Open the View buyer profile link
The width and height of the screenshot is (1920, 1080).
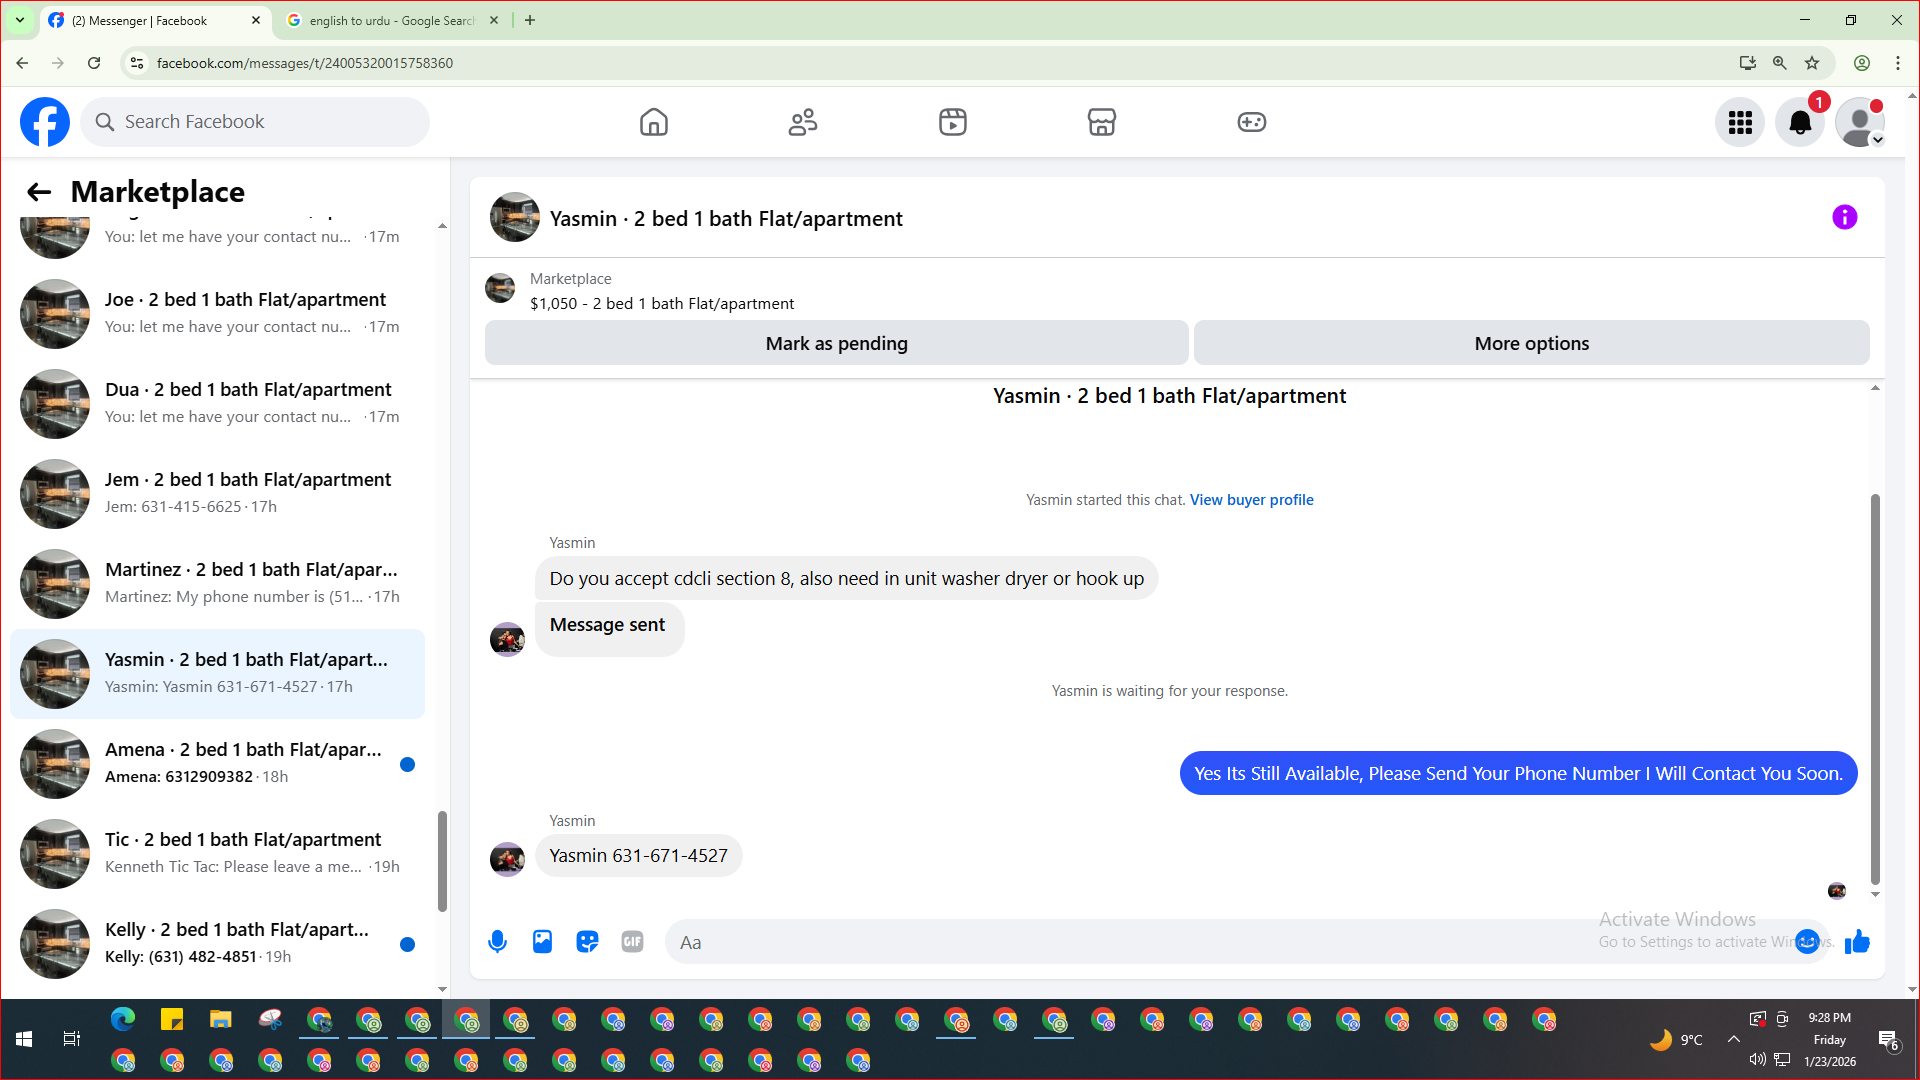pos(1251,500)
